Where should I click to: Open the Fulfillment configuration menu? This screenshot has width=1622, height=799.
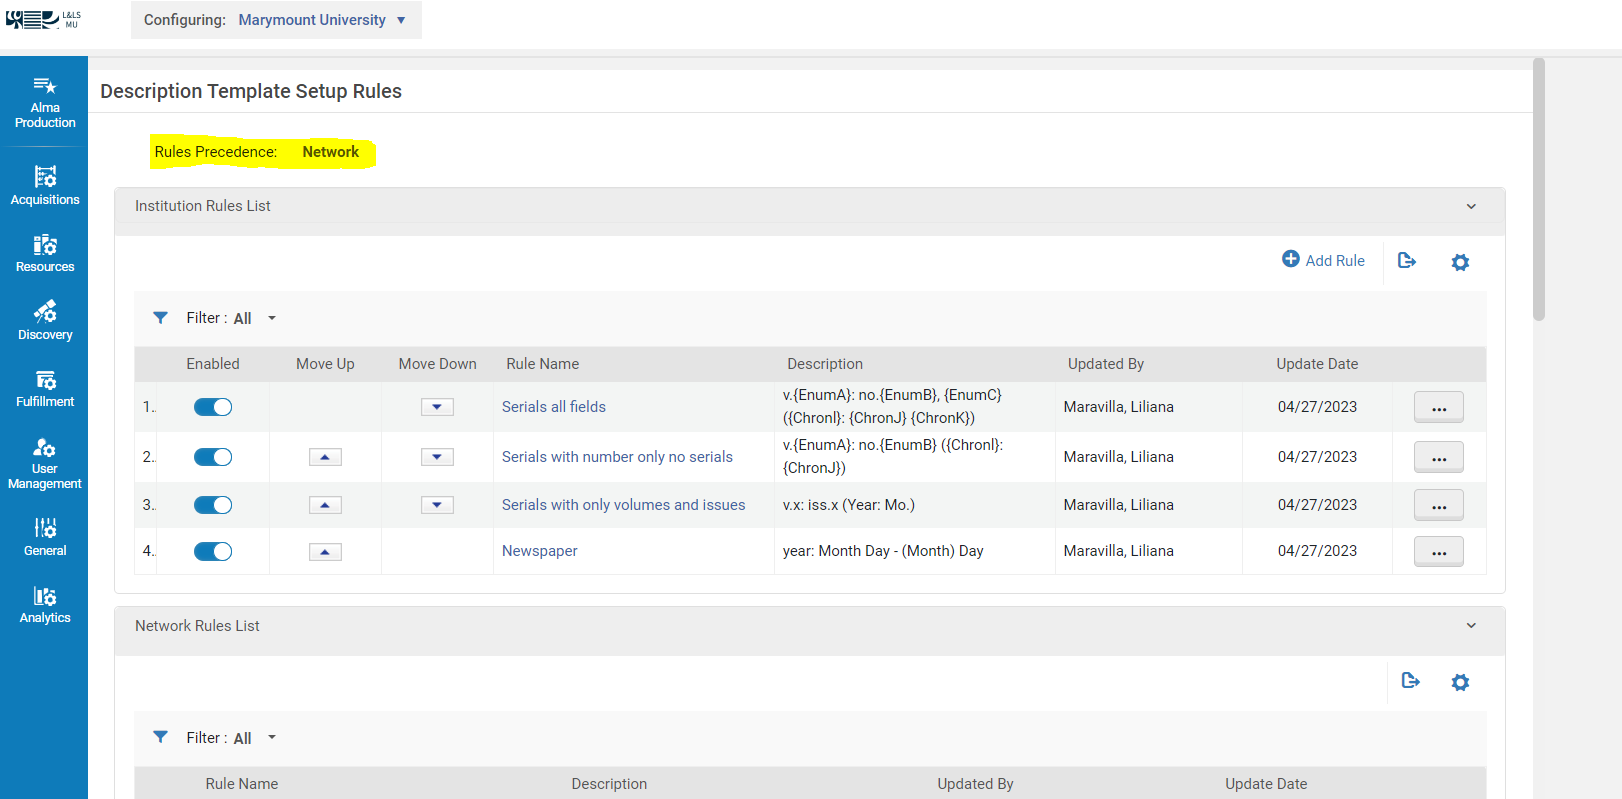click(x=44, y=388)
